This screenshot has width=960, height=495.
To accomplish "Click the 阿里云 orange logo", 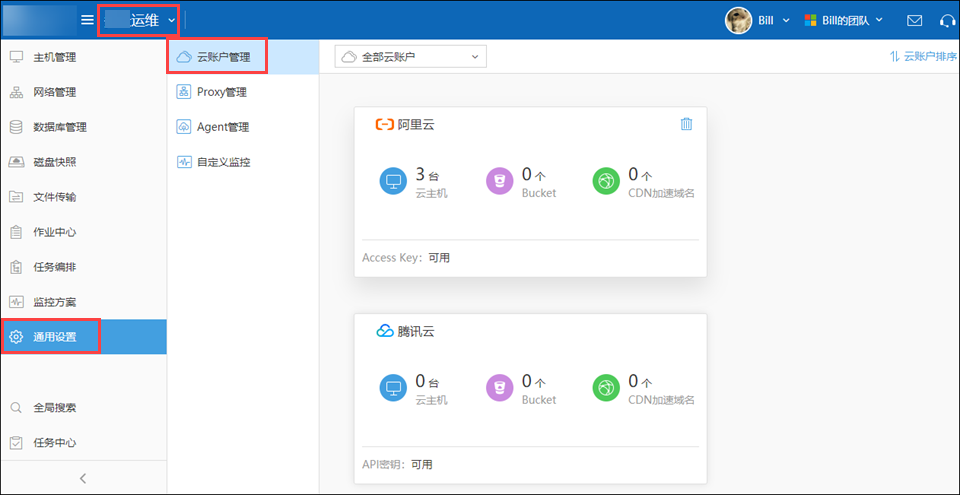I will pos(384,125).
